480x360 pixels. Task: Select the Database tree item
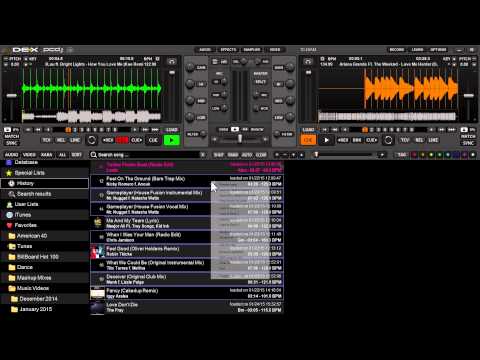(26, 162)
